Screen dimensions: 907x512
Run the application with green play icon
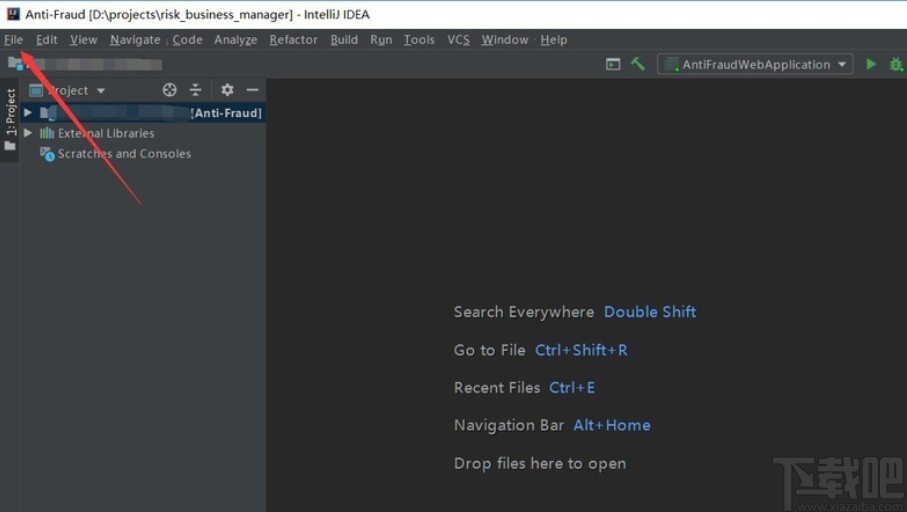pos(871,64)
